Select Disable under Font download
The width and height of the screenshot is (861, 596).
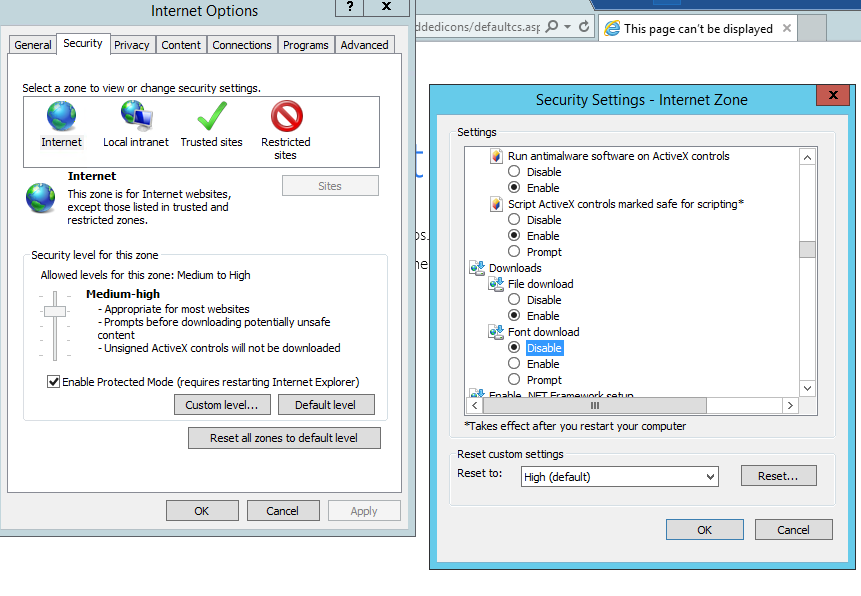pos(514,347)
